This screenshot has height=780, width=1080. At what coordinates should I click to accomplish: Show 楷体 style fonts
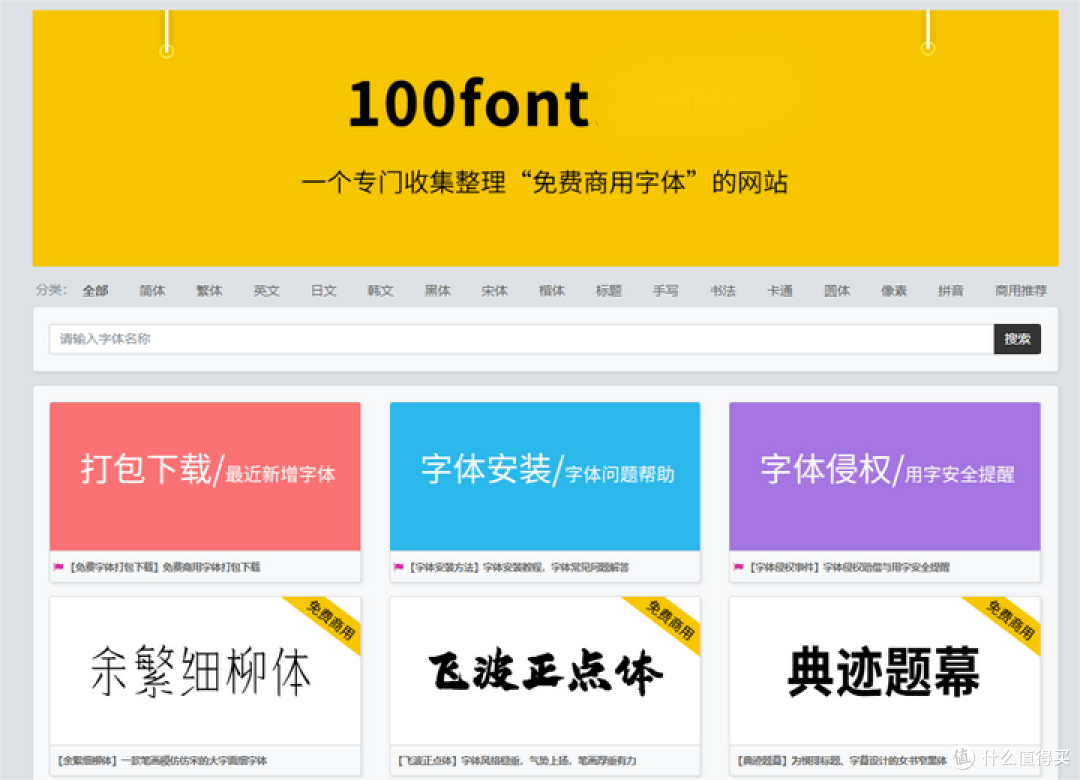coord(552,291)
